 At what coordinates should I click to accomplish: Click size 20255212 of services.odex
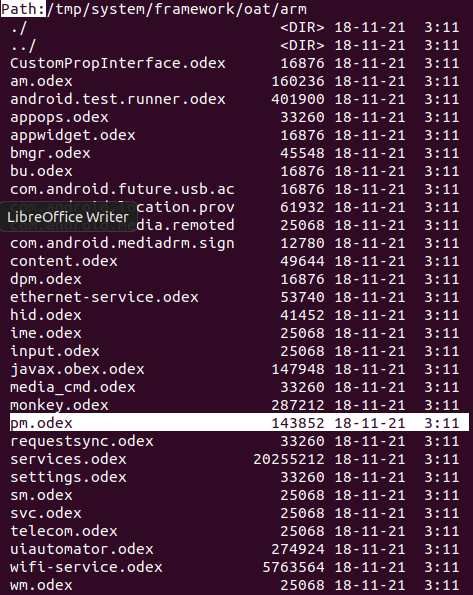tap(289, 459)
